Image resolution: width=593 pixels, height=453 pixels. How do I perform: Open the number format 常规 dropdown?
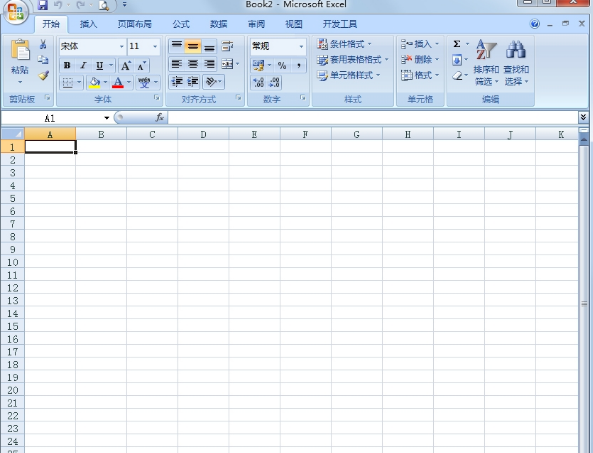click(301, 47)
